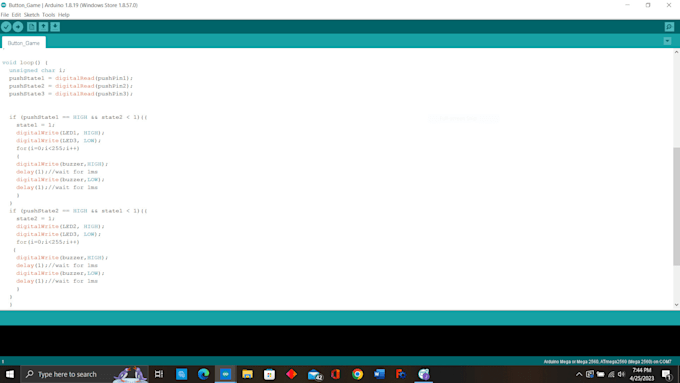Save the sketch with the Save icon

click(x=55, y=27)
